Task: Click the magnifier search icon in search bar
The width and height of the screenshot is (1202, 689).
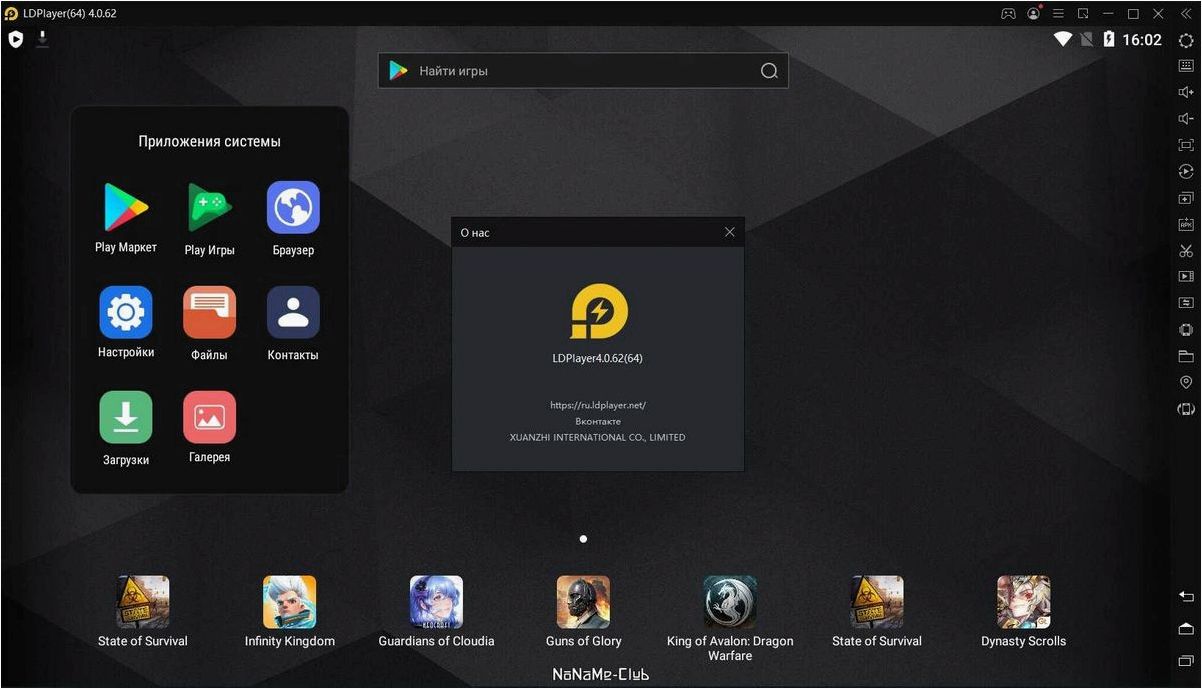Action: point(769,71)
